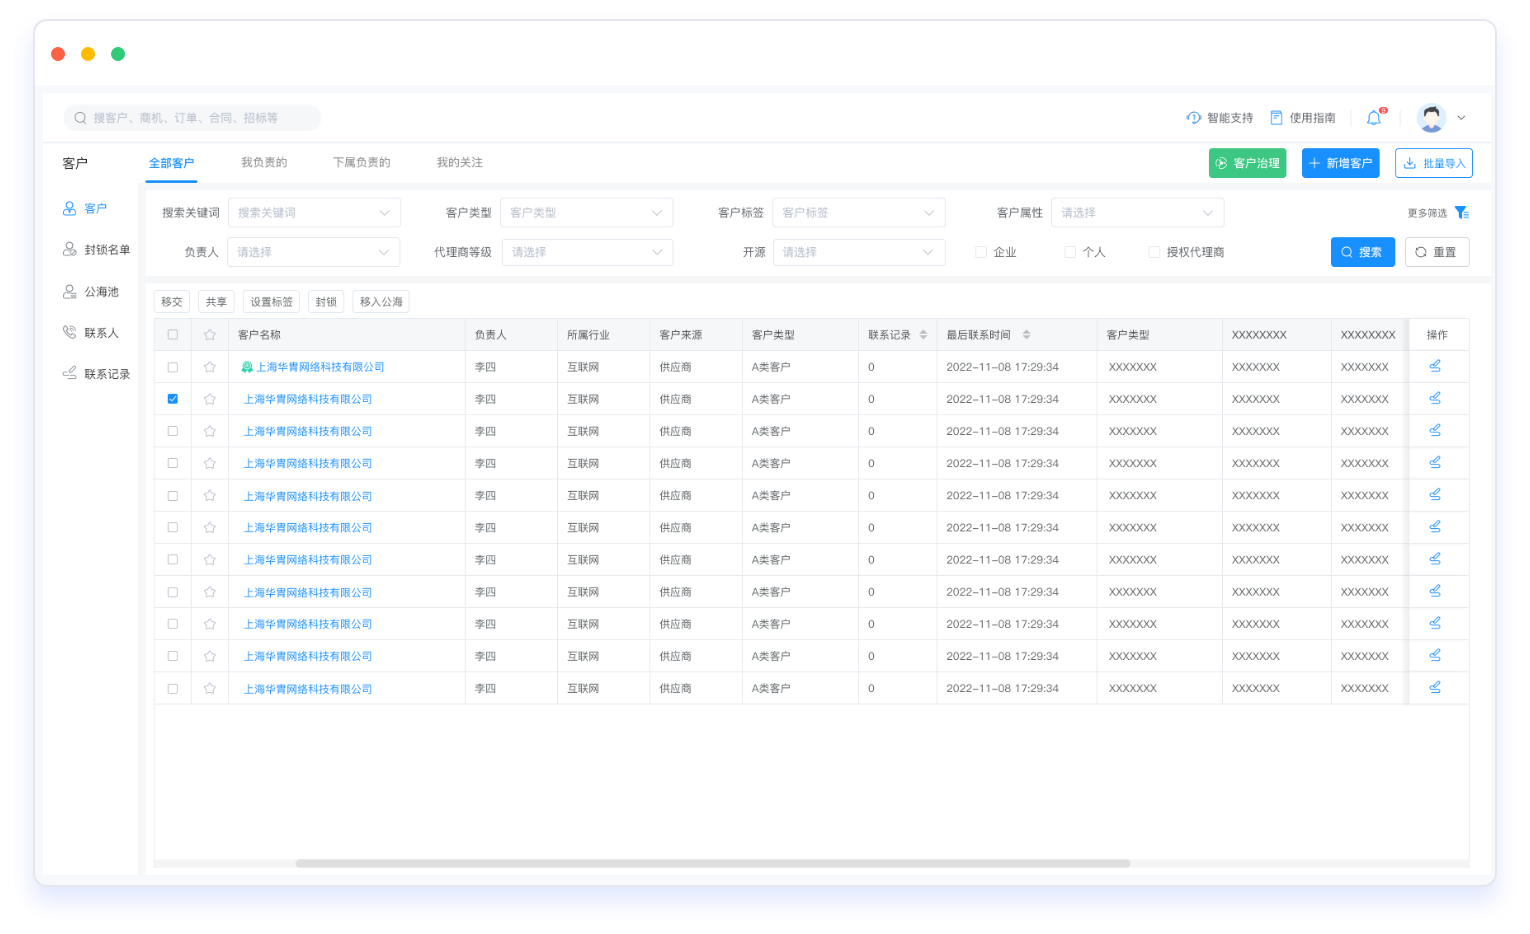Click the table horizontal scrollbar

pos(712,863)
